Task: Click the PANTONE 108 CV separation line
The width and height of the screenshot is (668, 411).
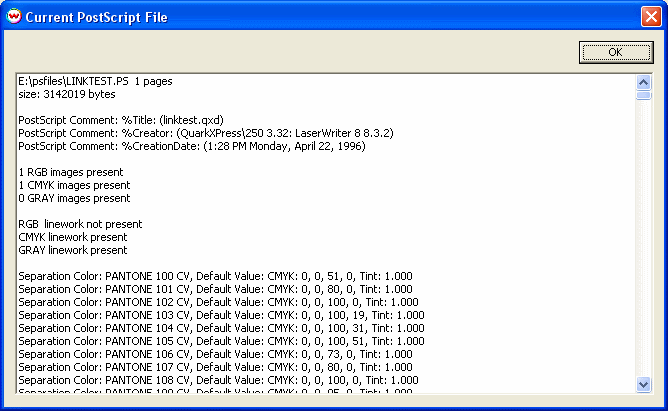Action: [218, 380]
